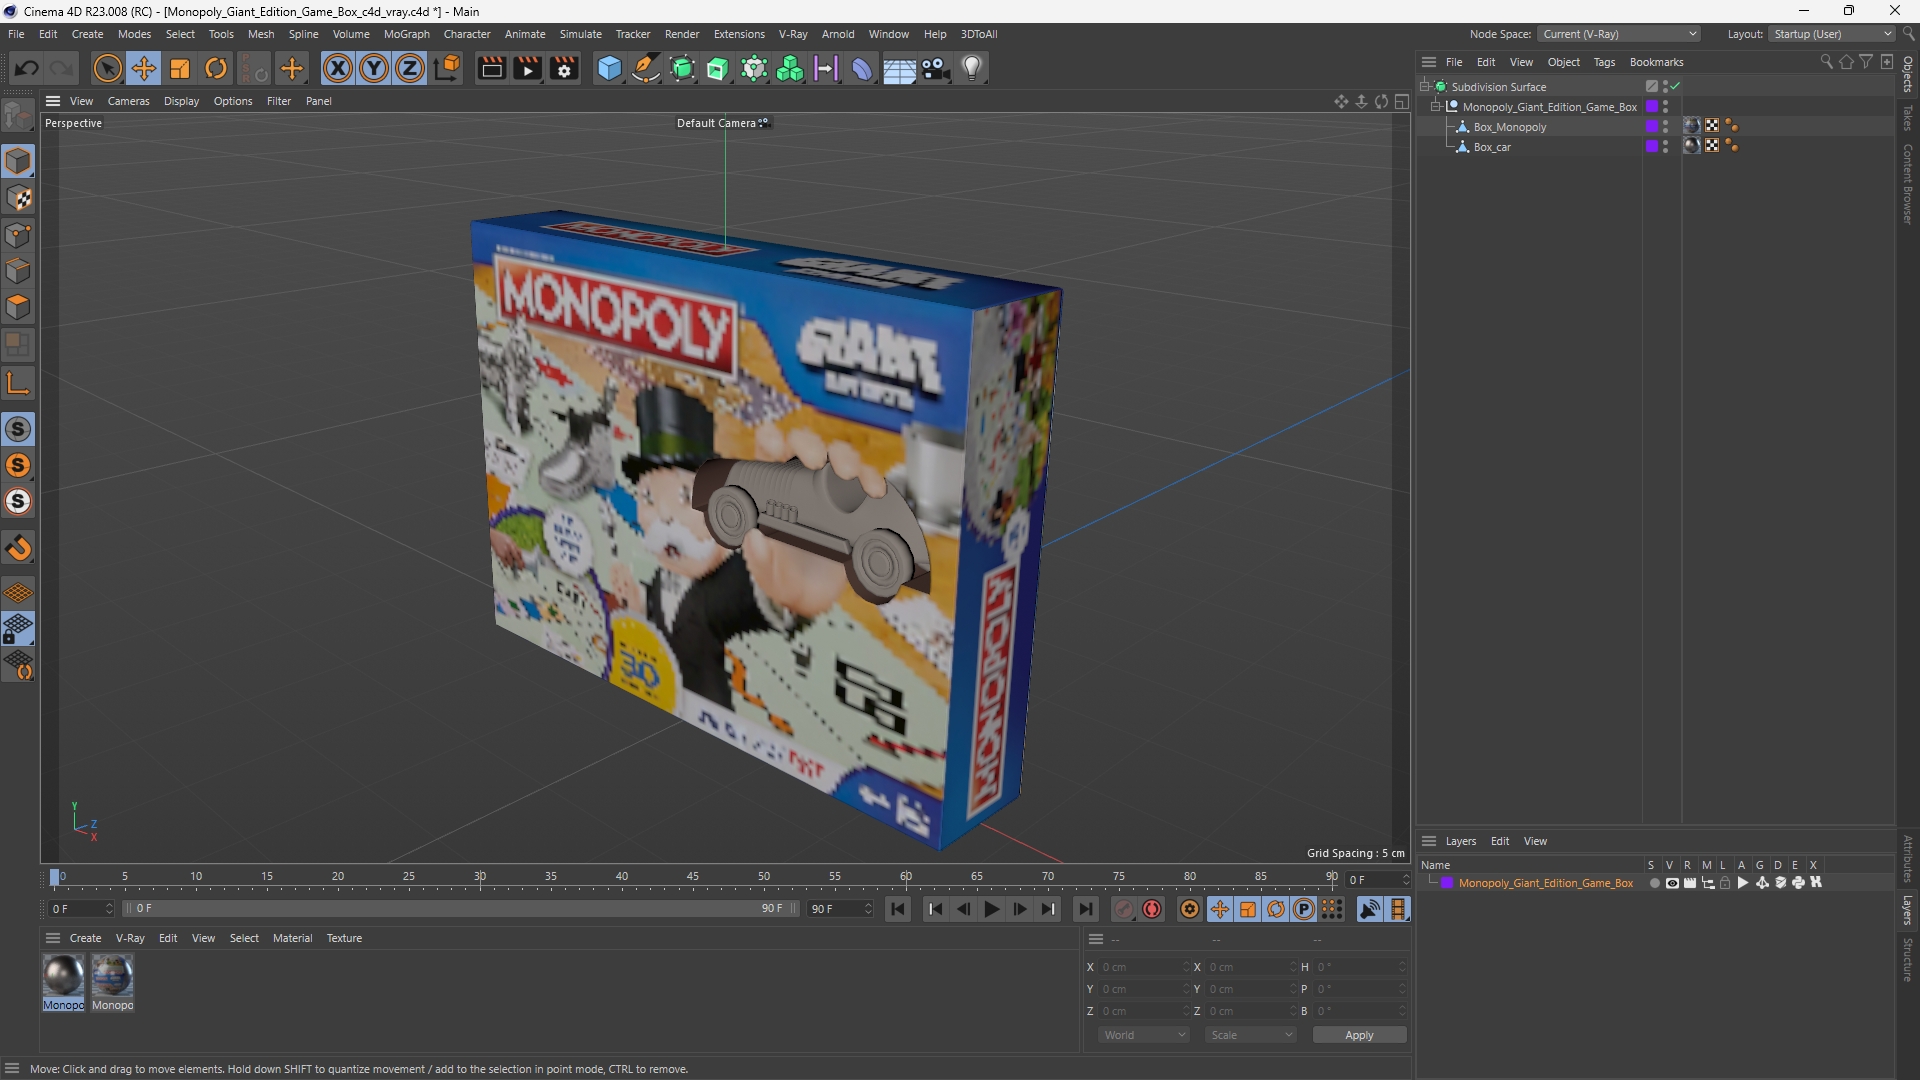Collapse Monopoly_Giant_Edition_Game_Box tree node
The height and width of the screenshot is (1080, 1920).
(x=1435, y=107)
